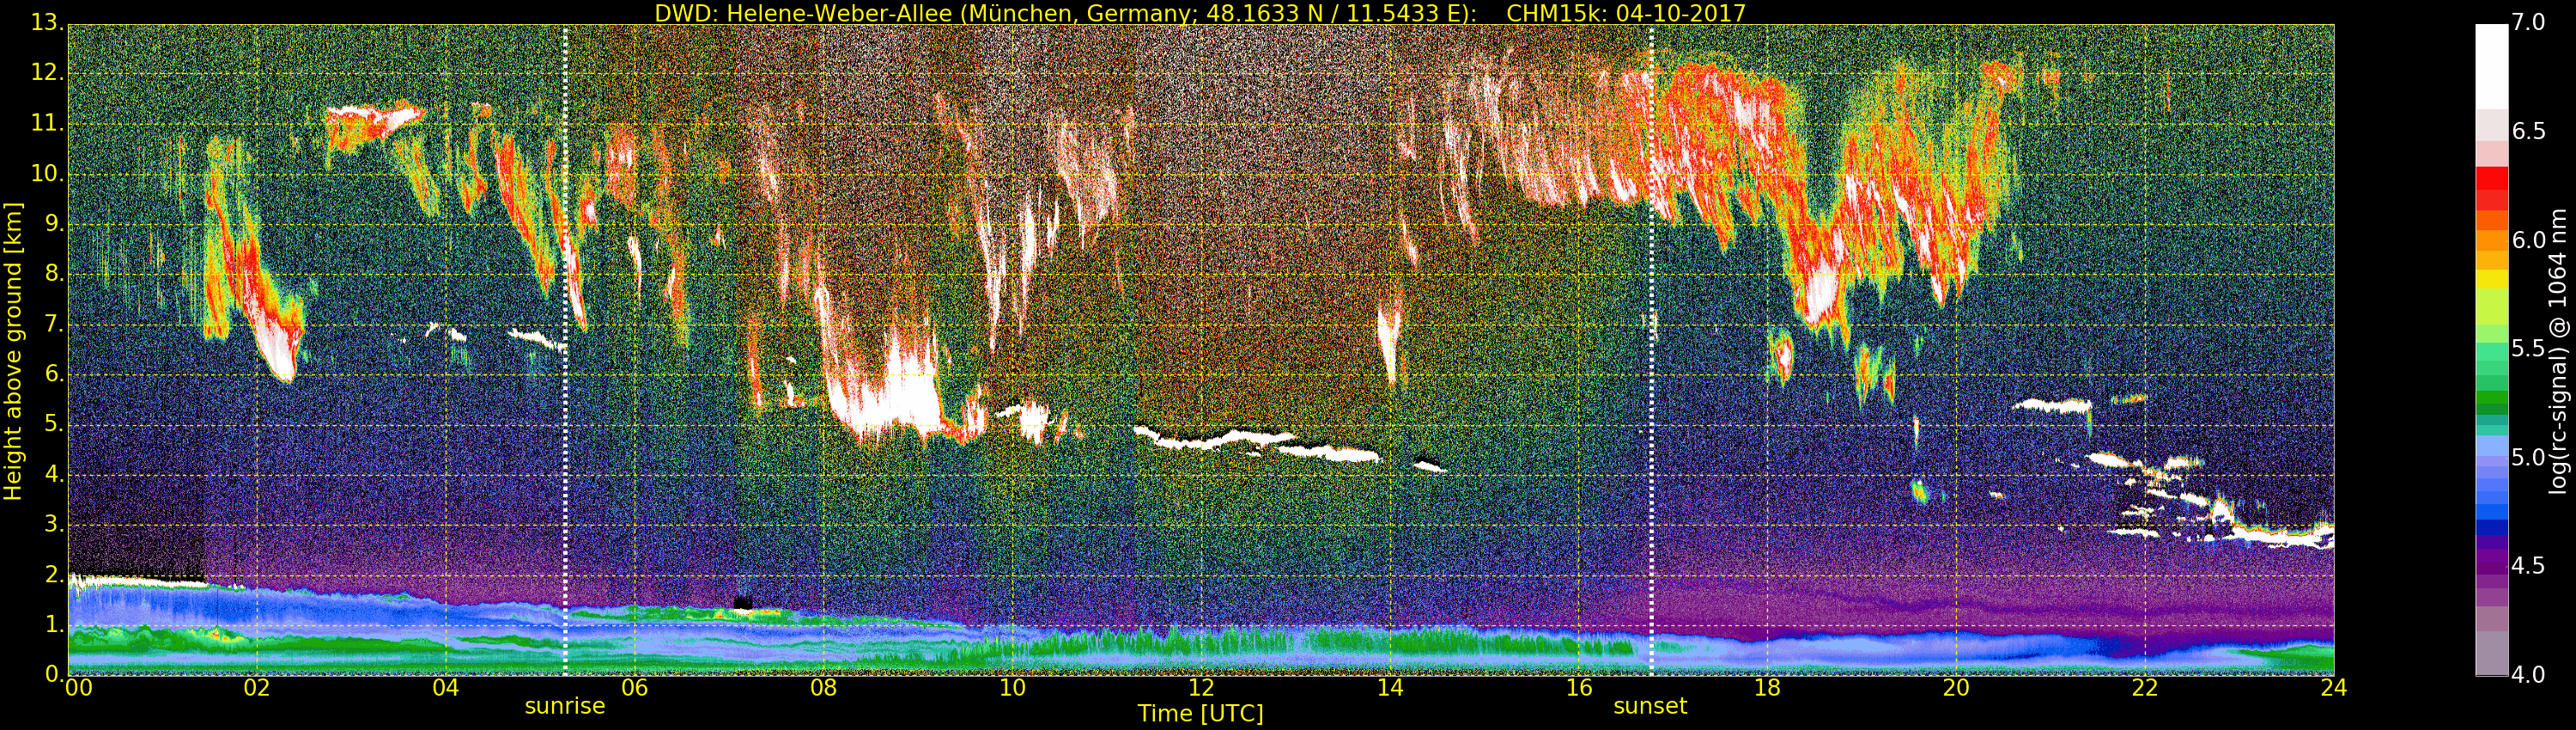Click the '5.5' colorbar tick label

pyautogui.click(x=2529, y=348)
